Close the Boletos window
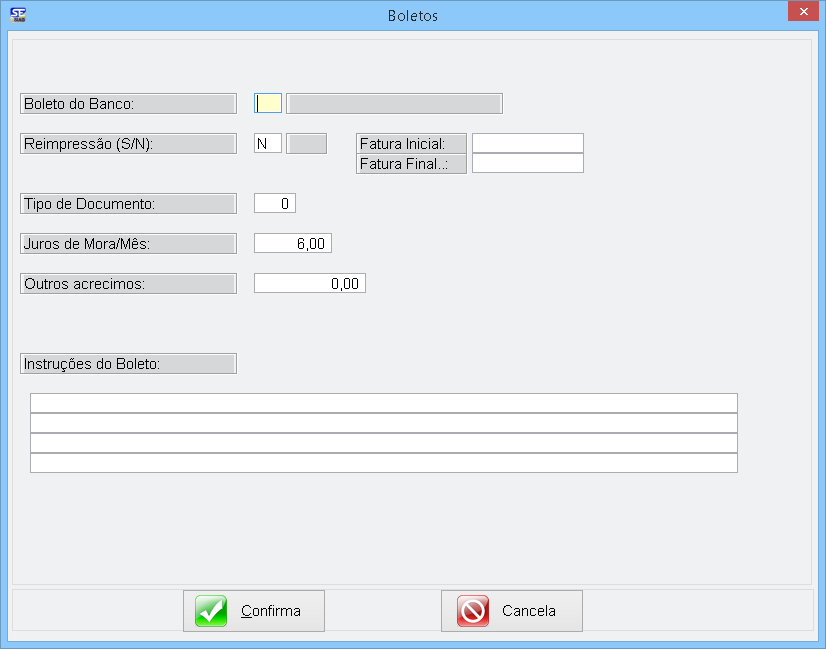Viewport: 826px width, 649px height. tap(801, 13)
